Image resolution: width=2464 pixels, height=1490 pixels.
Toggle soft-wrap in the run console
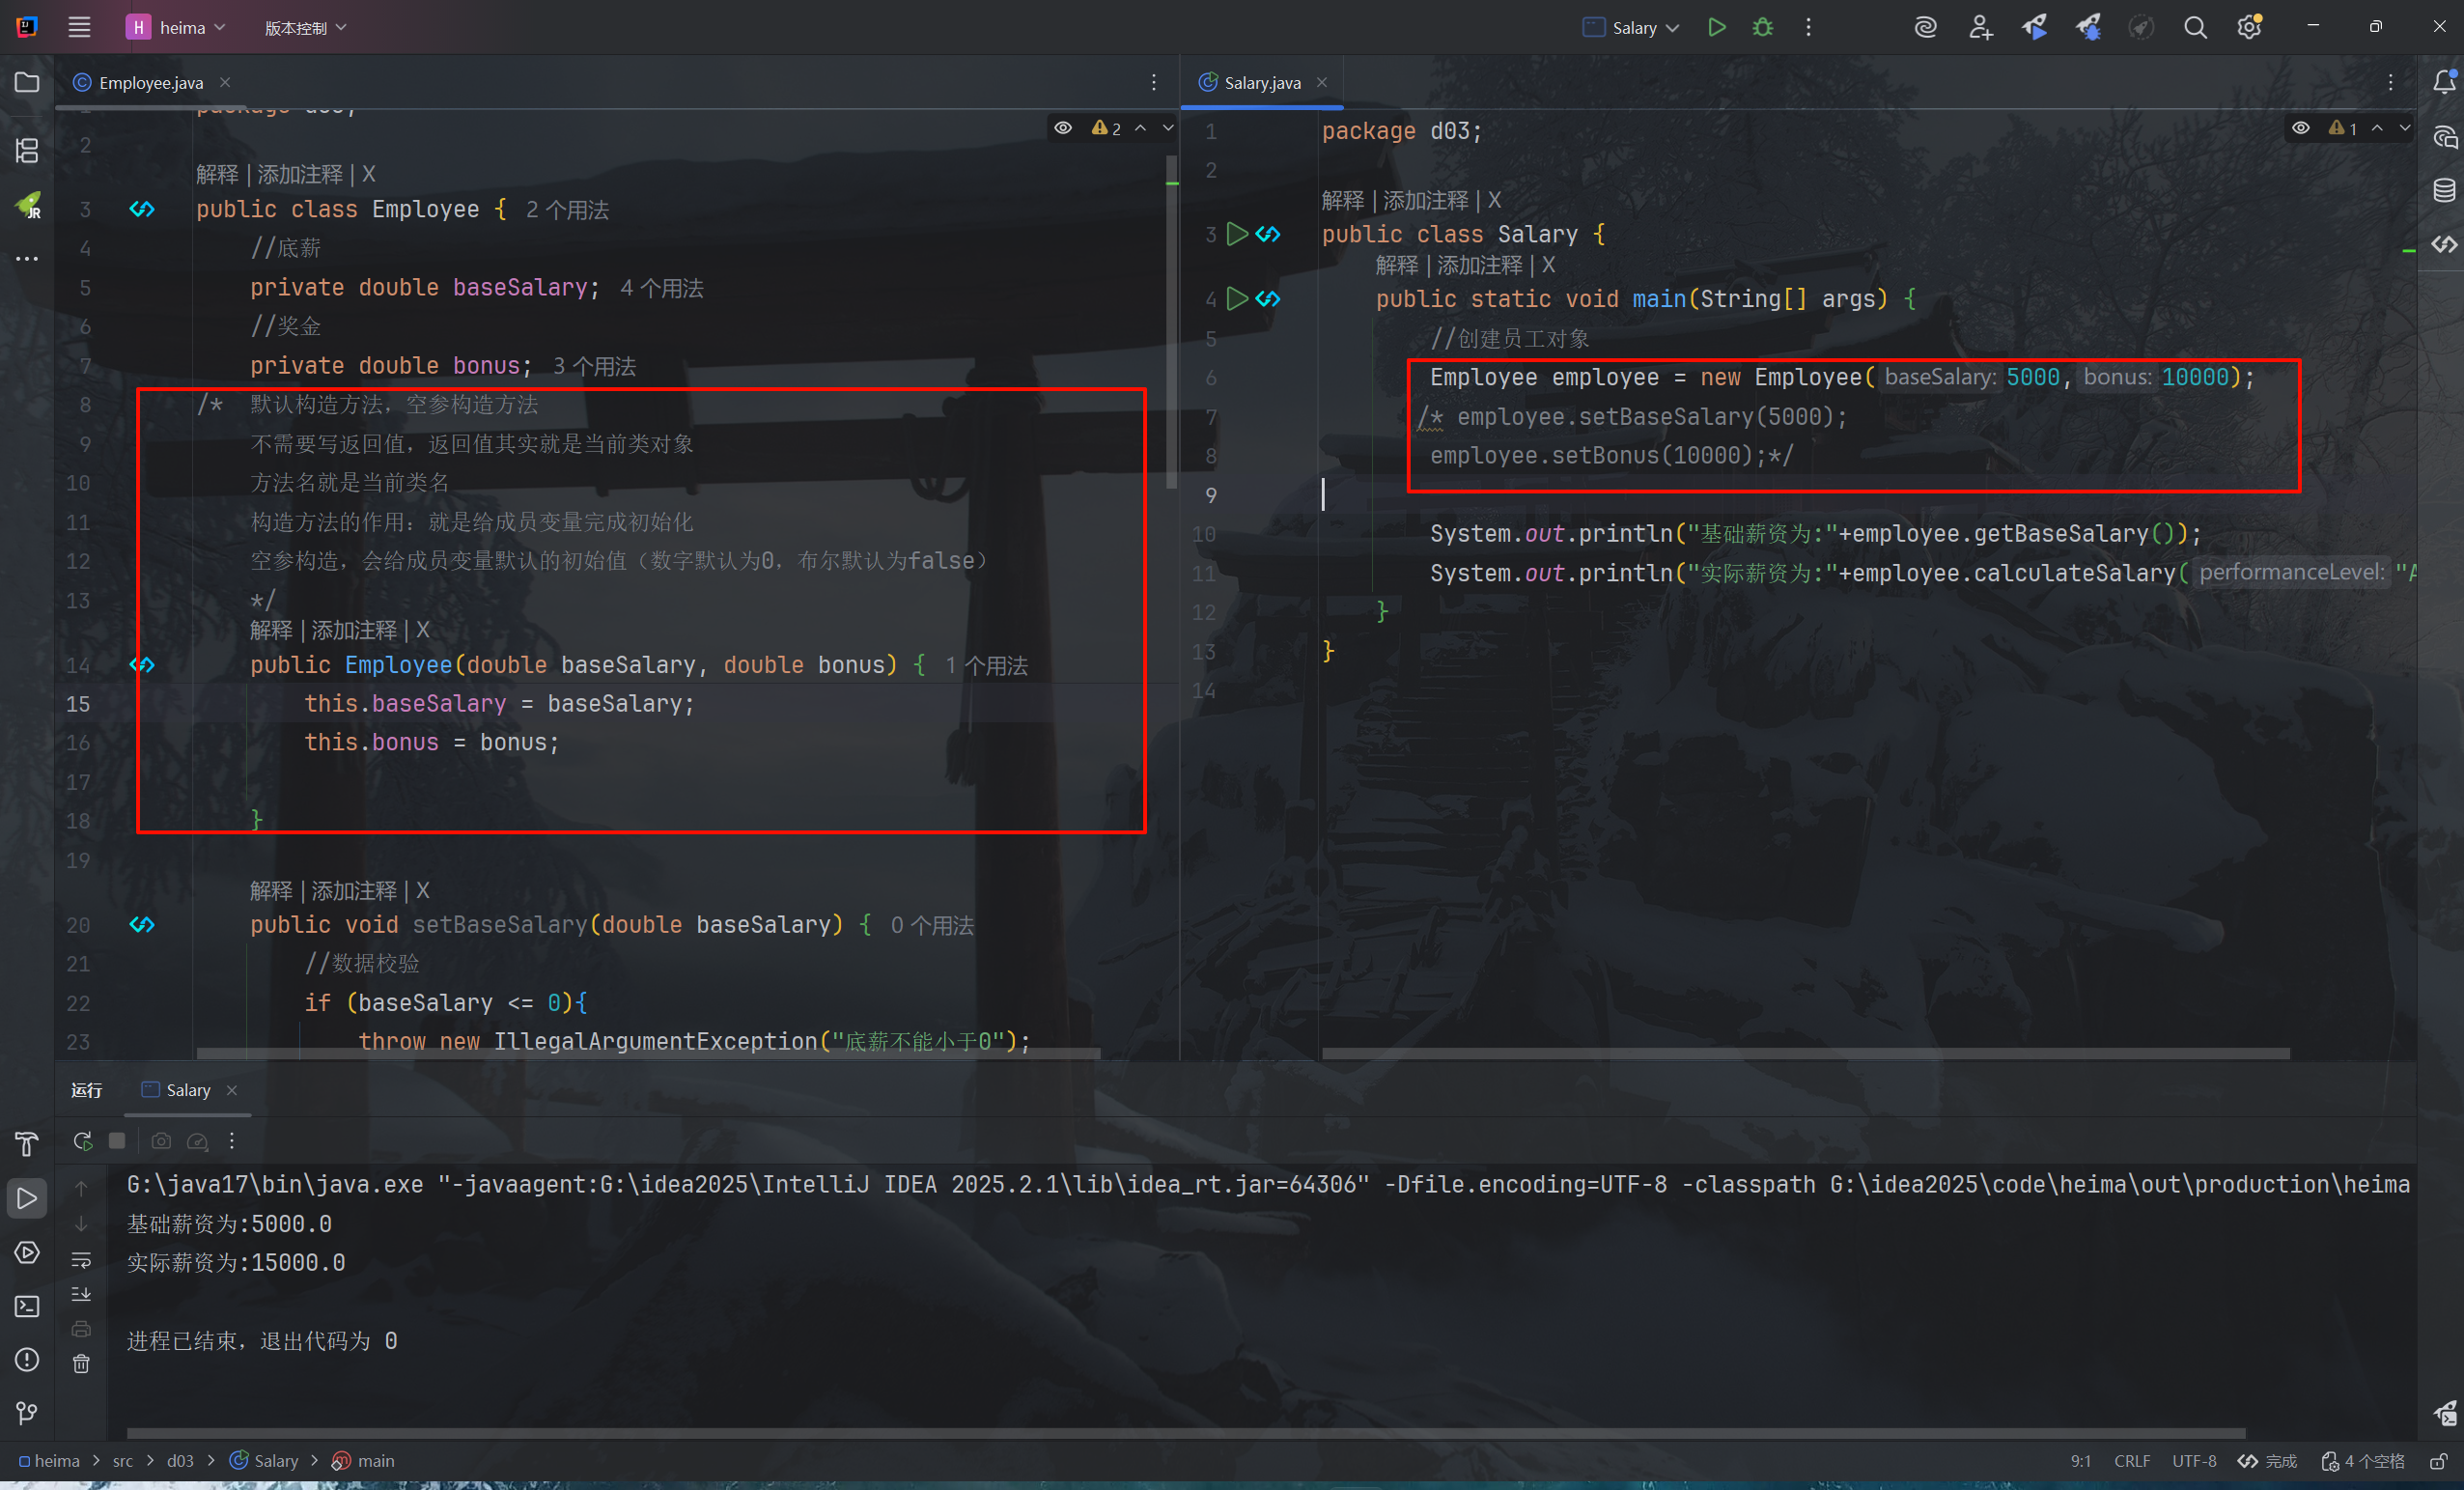(x=81, y=1260)
